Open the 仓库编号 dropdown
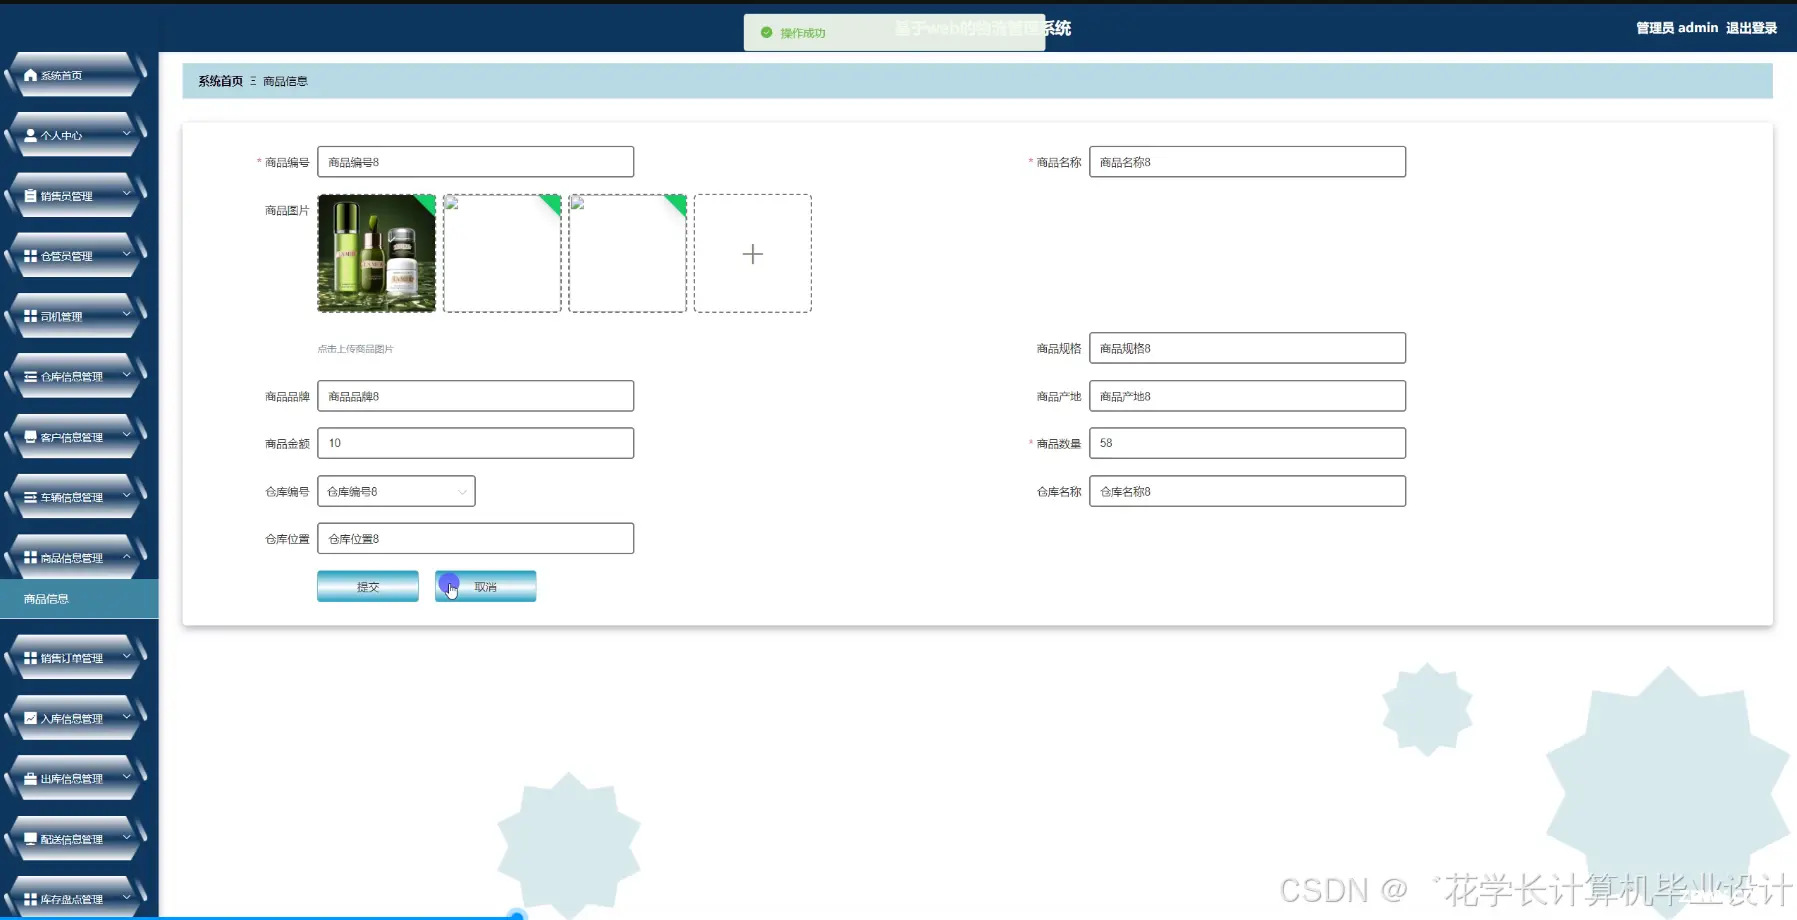The width and height of the screenshot is (1797, 920). (x=396, y=491)
